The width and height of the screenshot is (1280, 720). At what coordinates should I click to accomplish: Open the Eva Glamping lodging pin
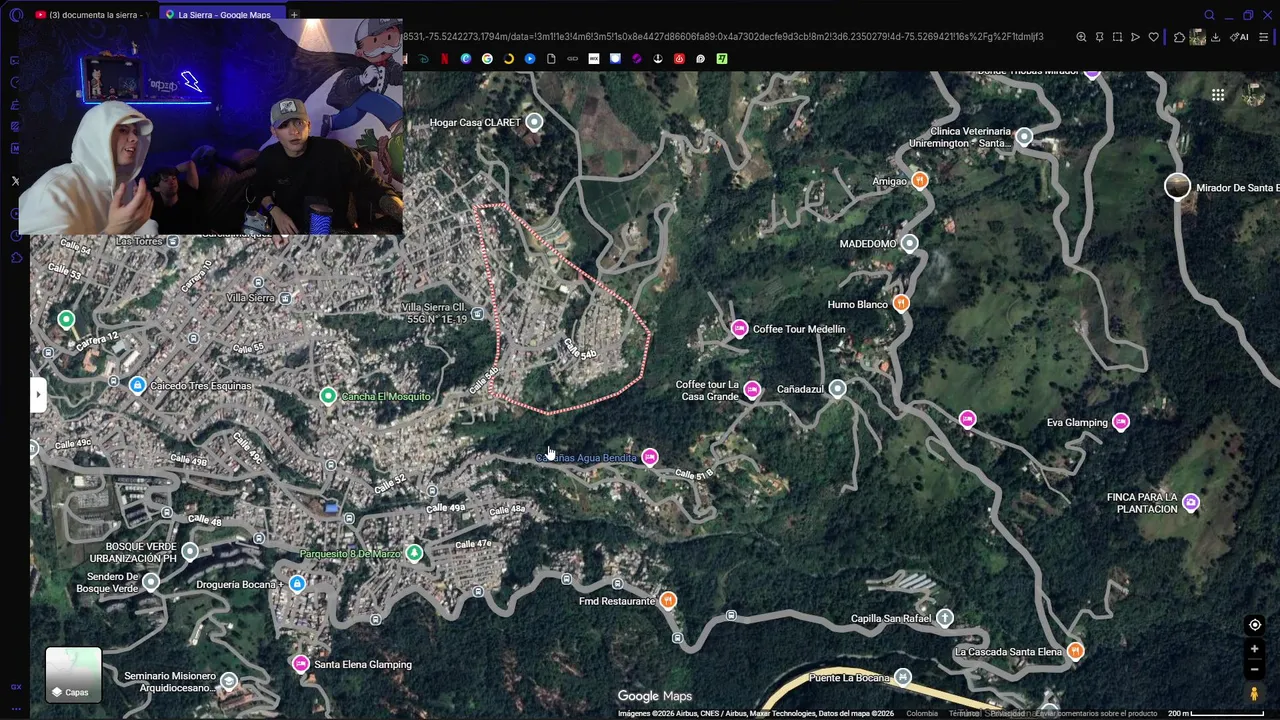1121,422
